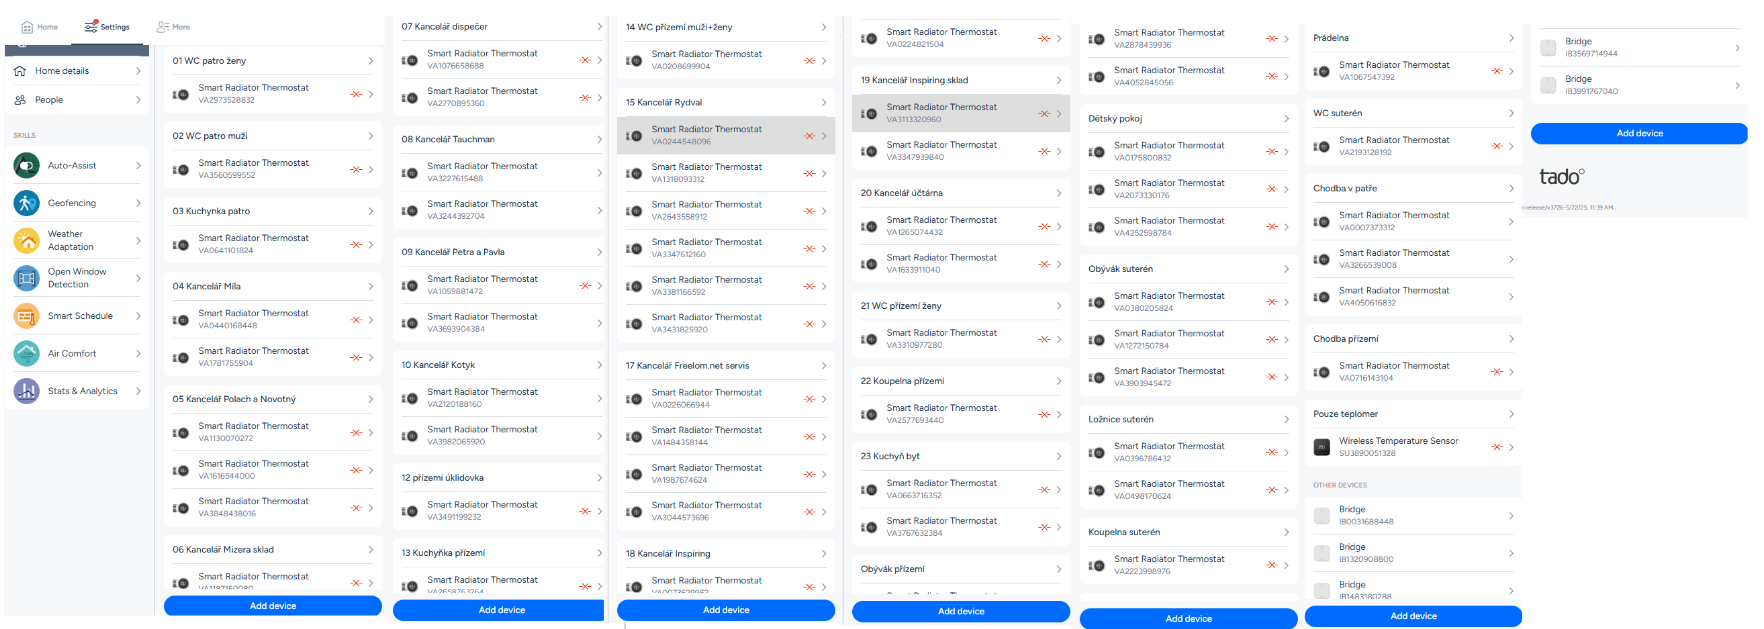The width and height of the screenshot is (1764, 629).
Task: Switch to the Settings tab
Action: coord(107,27)
